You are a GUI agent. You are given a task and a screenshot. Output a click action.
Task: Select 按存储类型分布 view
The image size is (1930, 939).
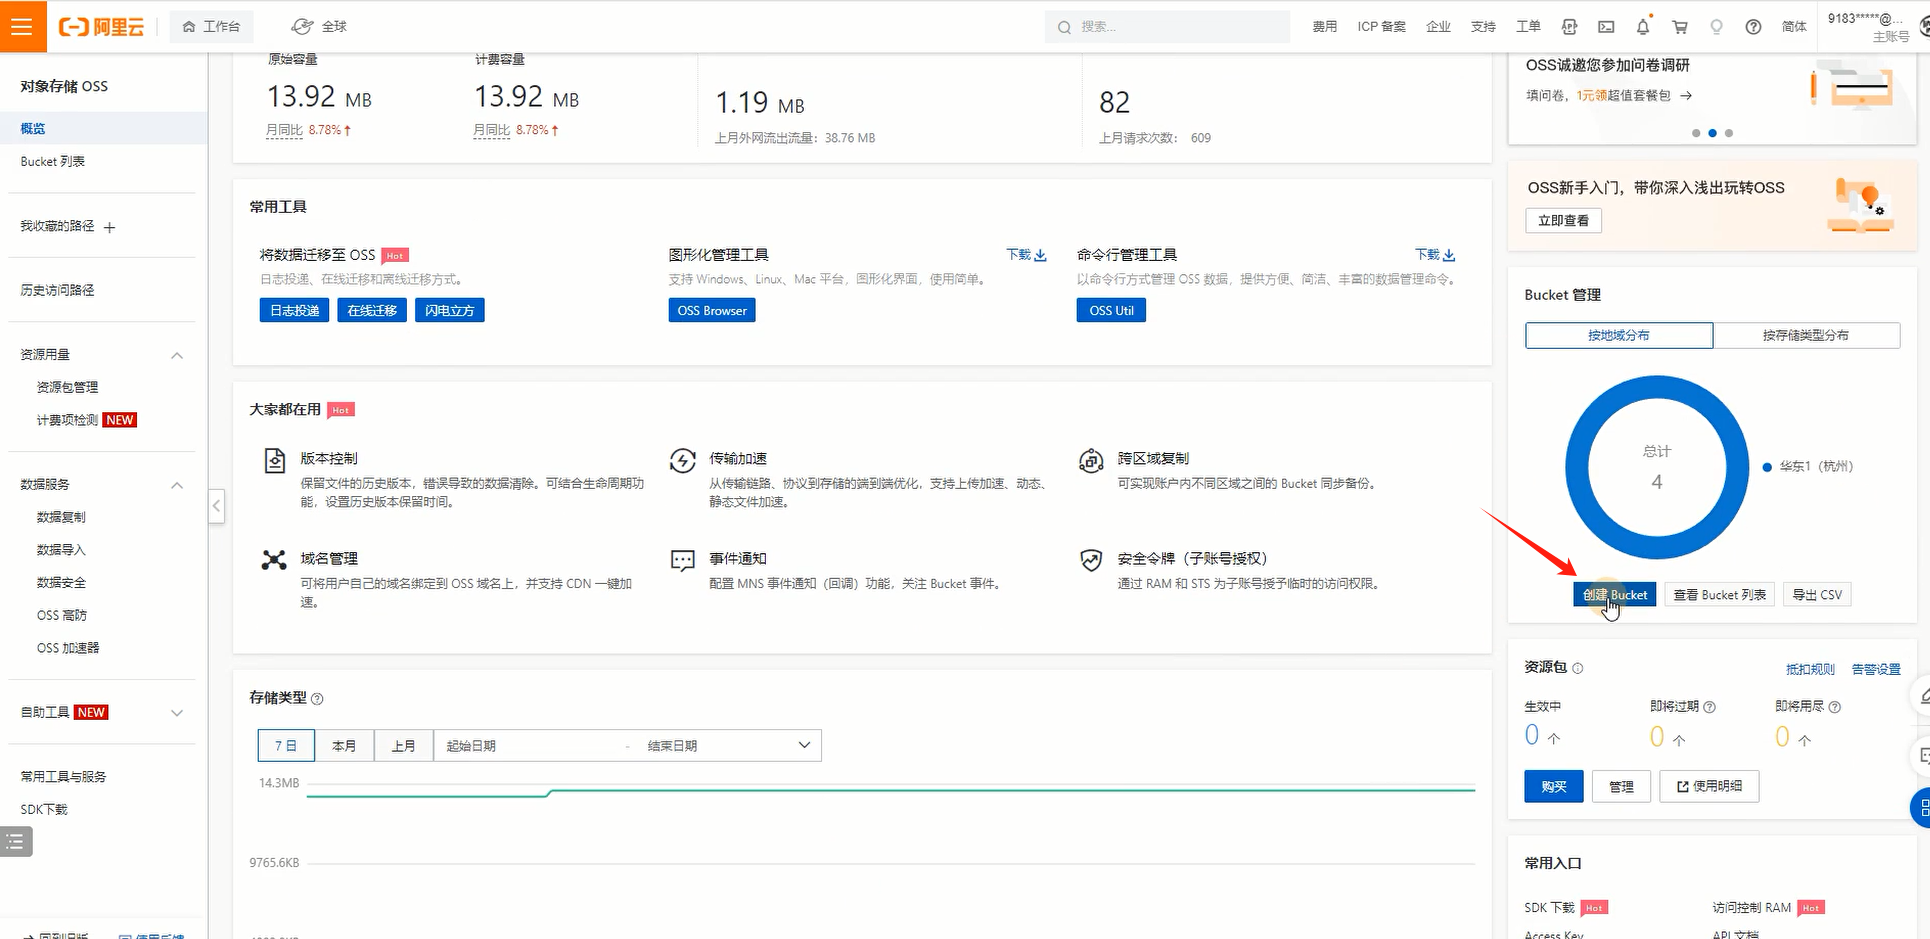pos(1806,336)
